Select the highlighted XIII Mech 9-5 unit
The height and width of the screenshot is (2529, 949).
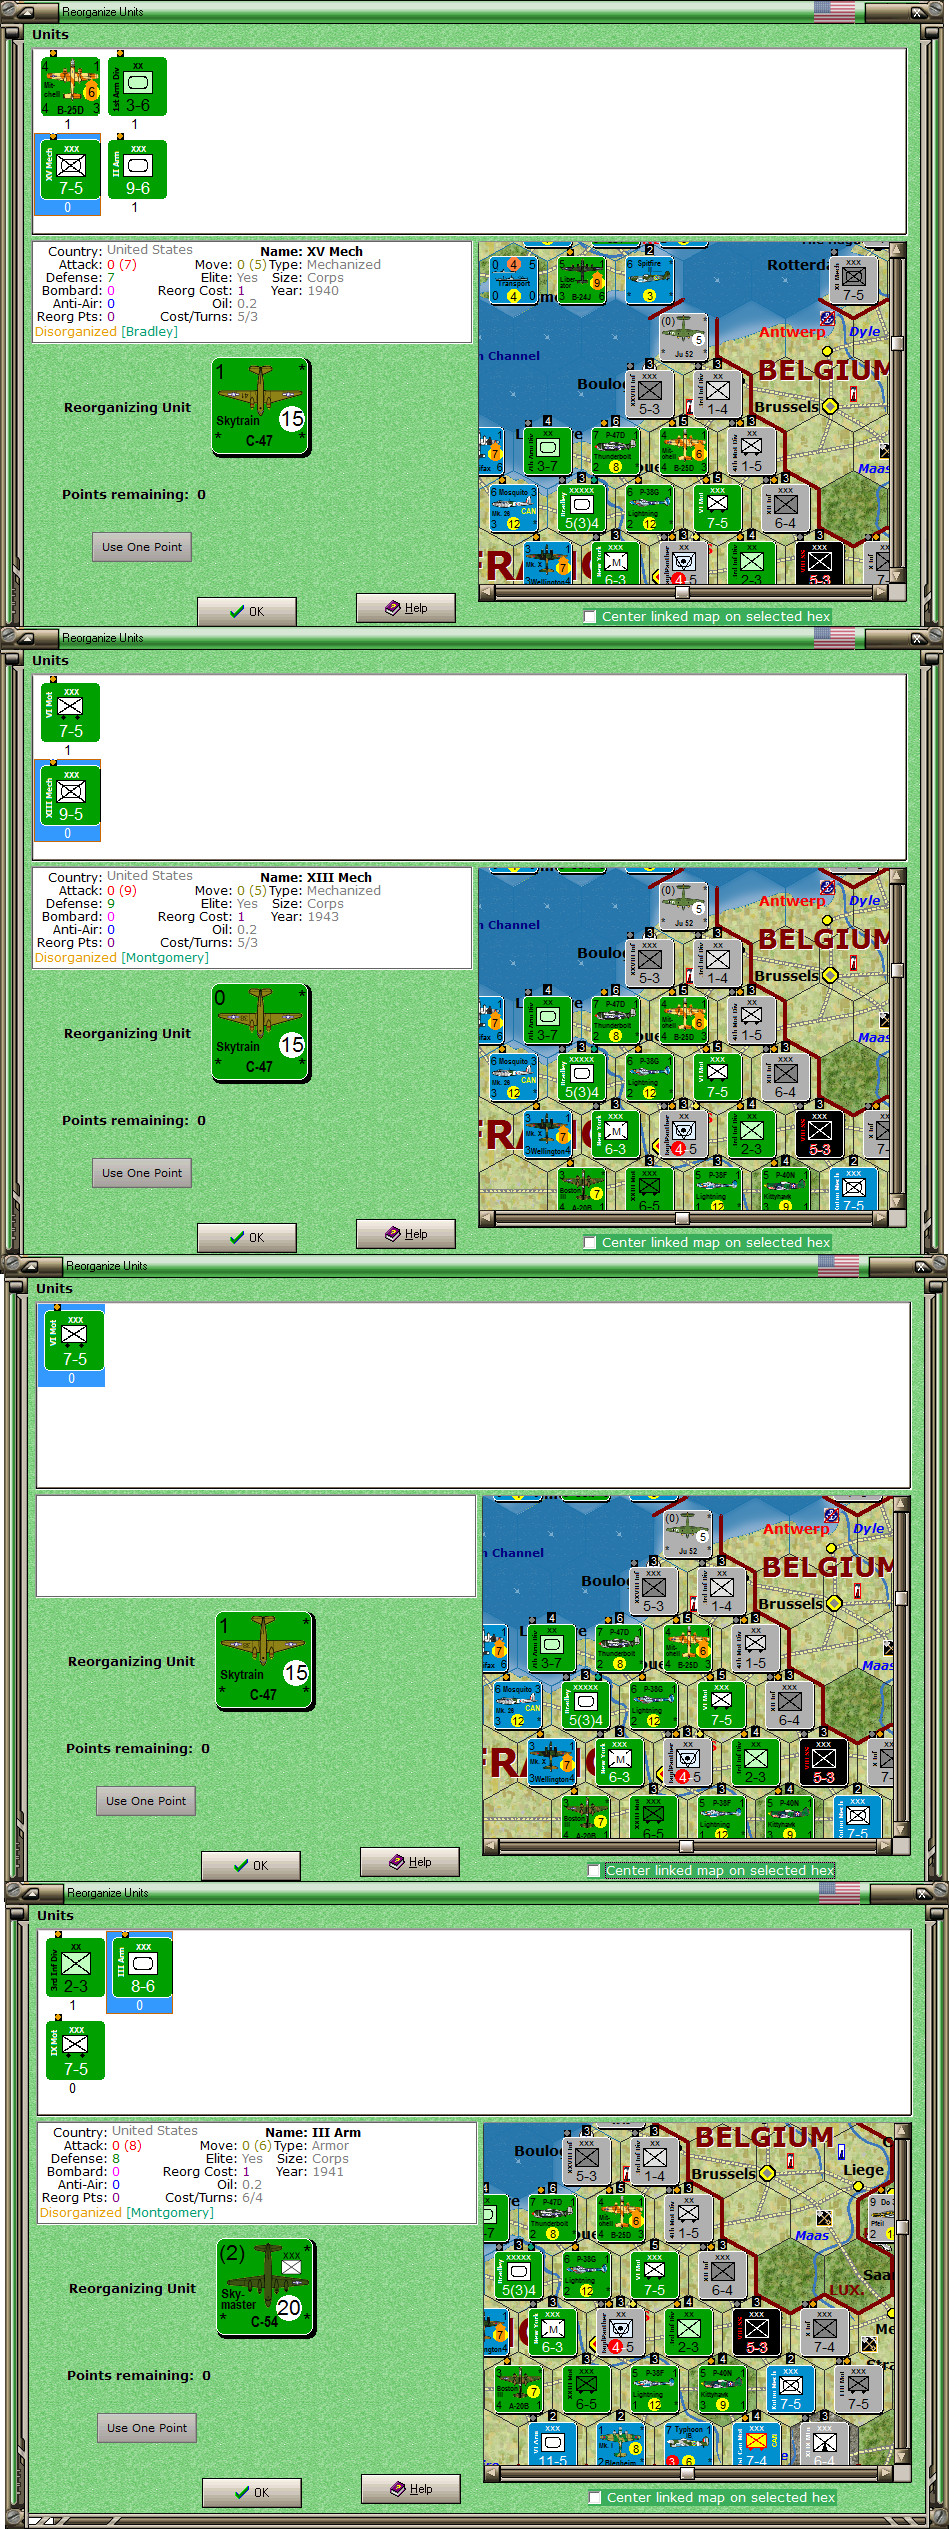pyautogui.click(x=70, y=795)
